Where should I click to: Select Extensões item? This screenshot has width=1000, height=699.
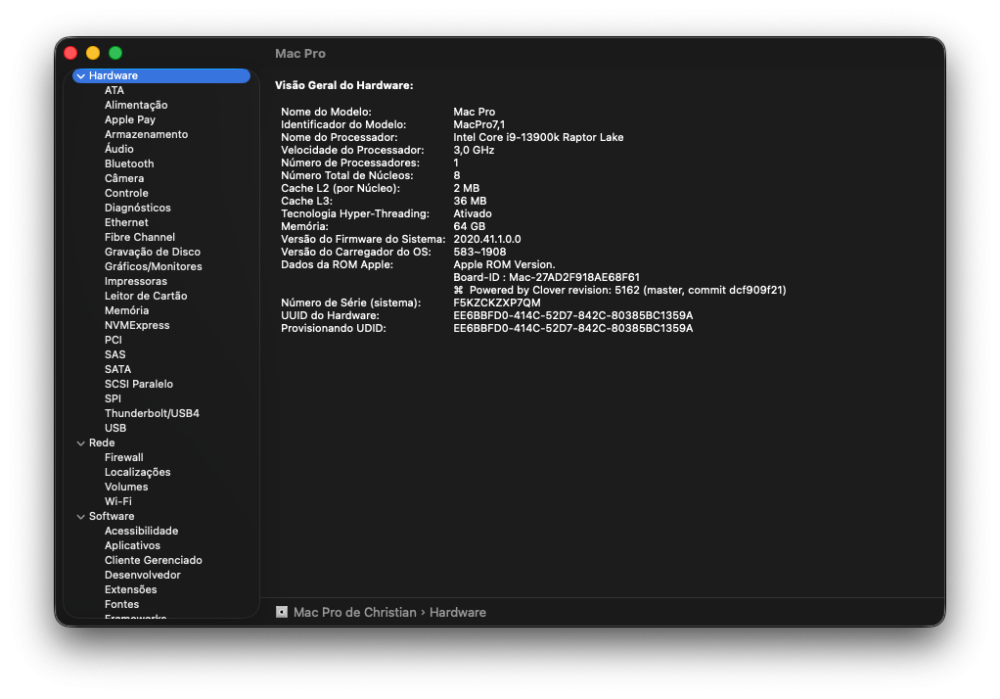(130, 589)
